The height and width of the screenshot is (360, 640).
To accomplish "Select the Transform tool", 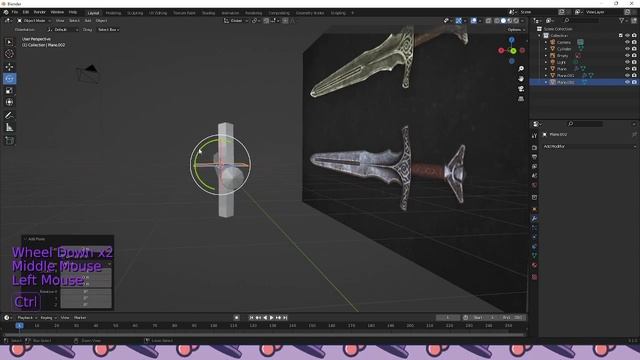I will [x=9, y=102].
